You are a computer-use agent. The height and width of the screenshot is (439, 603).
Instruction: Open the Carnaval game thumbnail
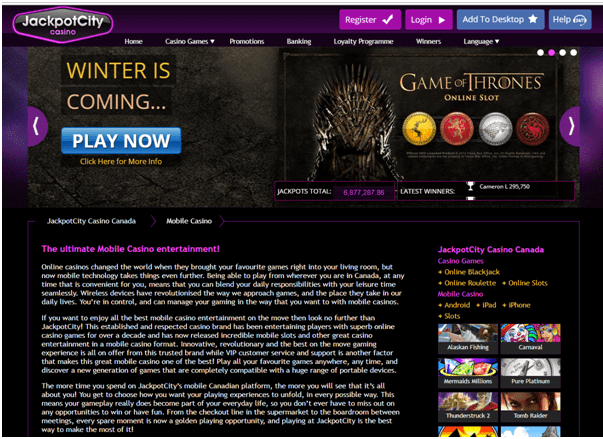pyautogui.click(x=531, y=338)
